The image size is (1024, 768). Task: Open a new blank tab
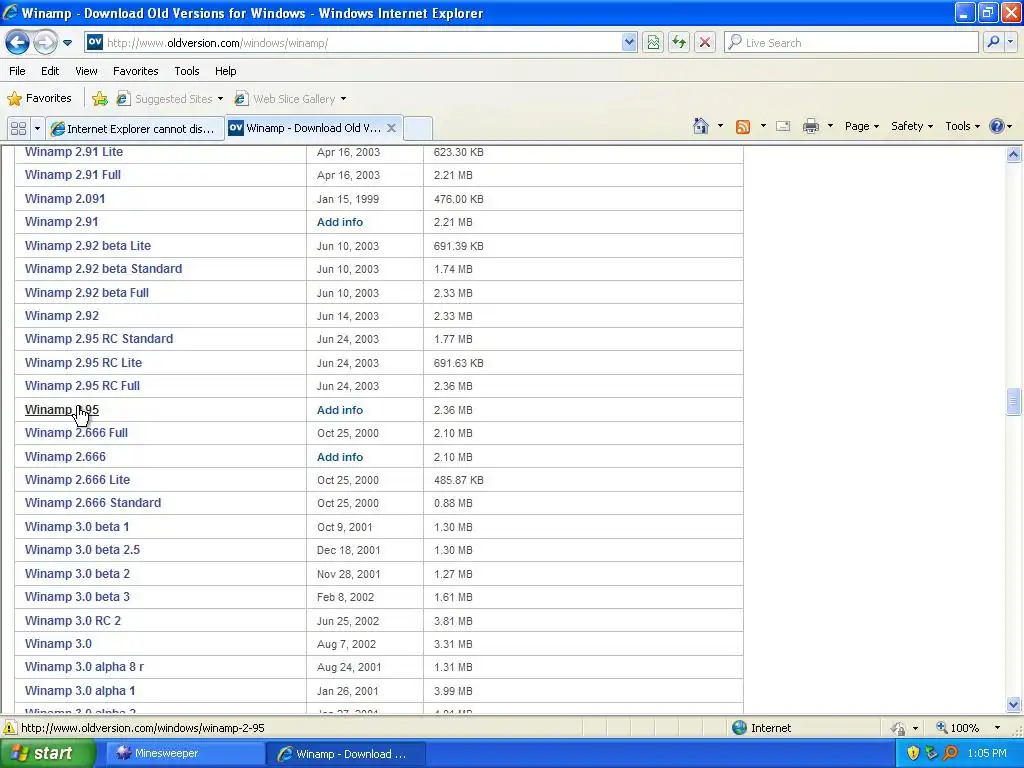418,128
